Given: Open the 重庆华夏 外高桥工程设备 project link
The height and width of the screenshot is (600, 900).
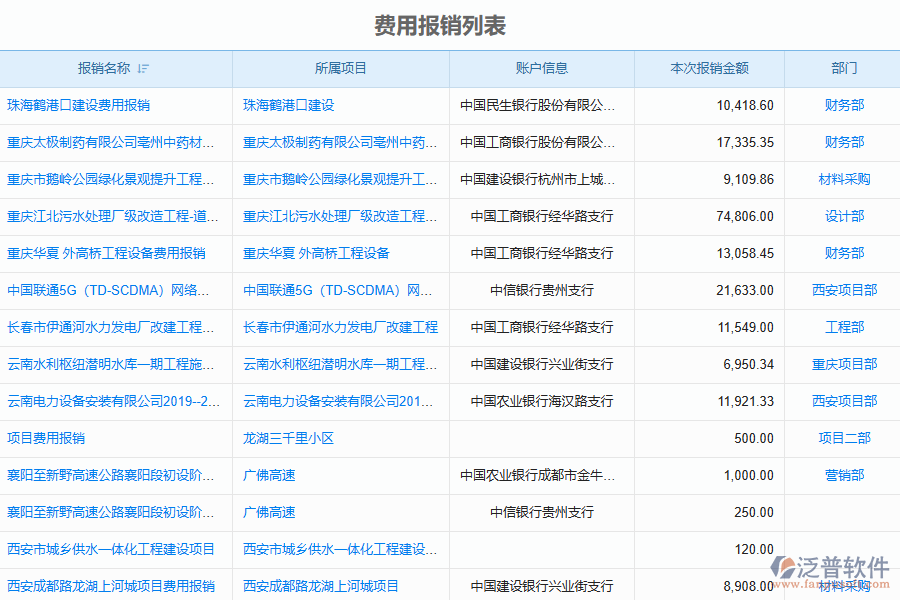Looking at the screenshot, I should coord(316,253).
